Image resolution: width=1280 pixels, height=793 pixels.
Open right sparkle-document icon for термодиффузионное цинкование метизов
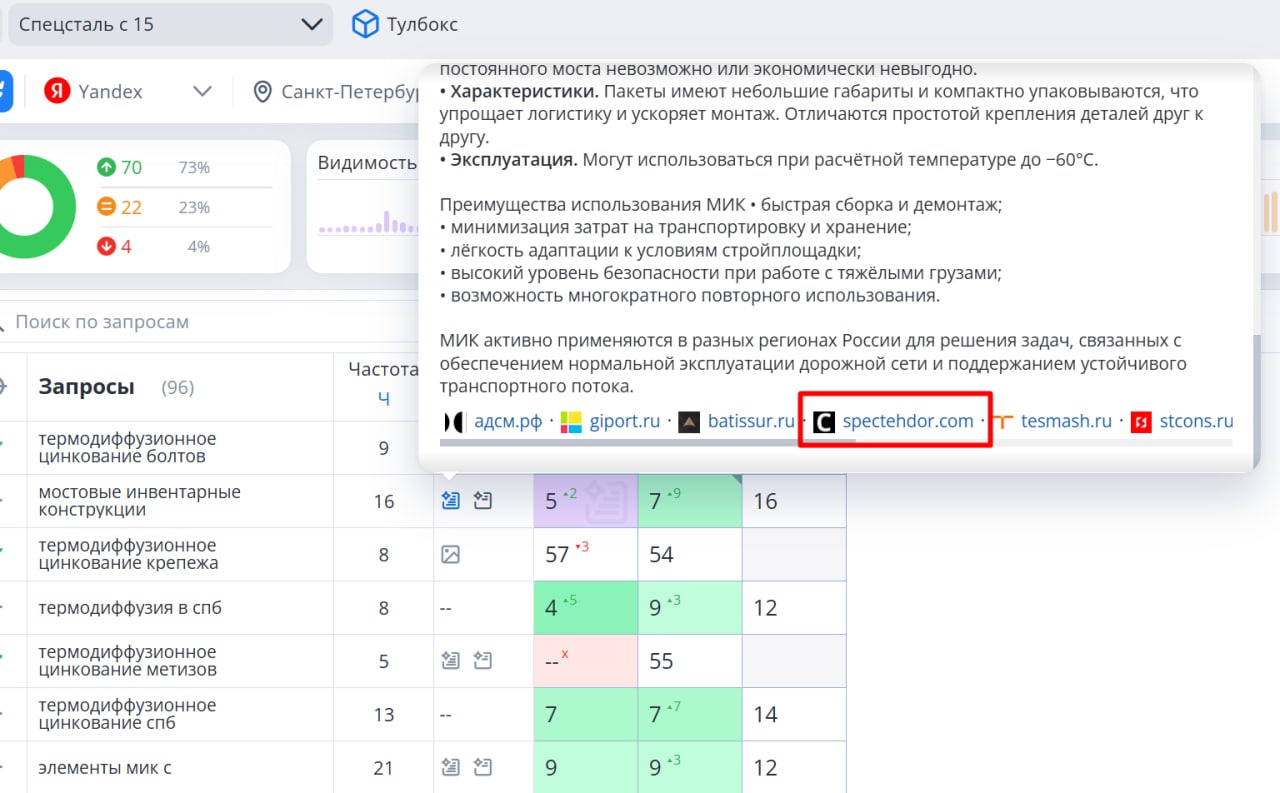(483, 660)
